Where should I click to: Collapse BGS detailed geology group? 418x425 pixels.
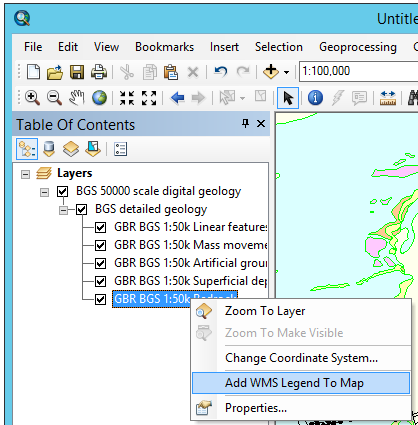pyautogui.click(x=63, y=210)
